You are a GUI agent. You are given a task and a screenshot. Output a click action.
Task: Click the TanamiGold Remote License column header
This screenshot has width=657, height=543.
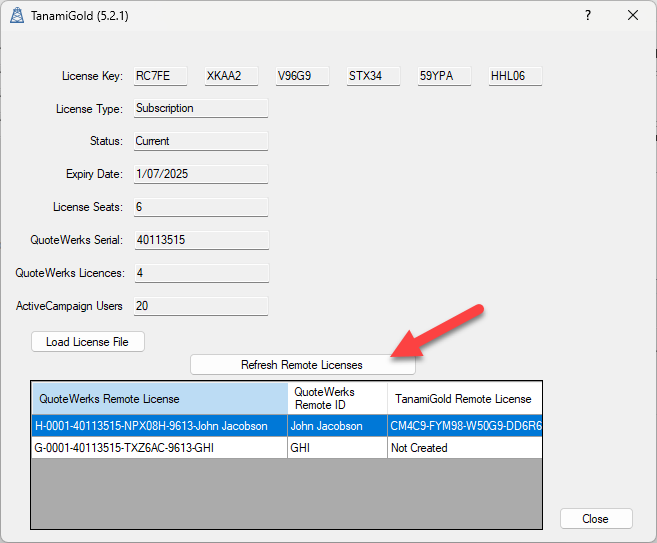[464, 399]
